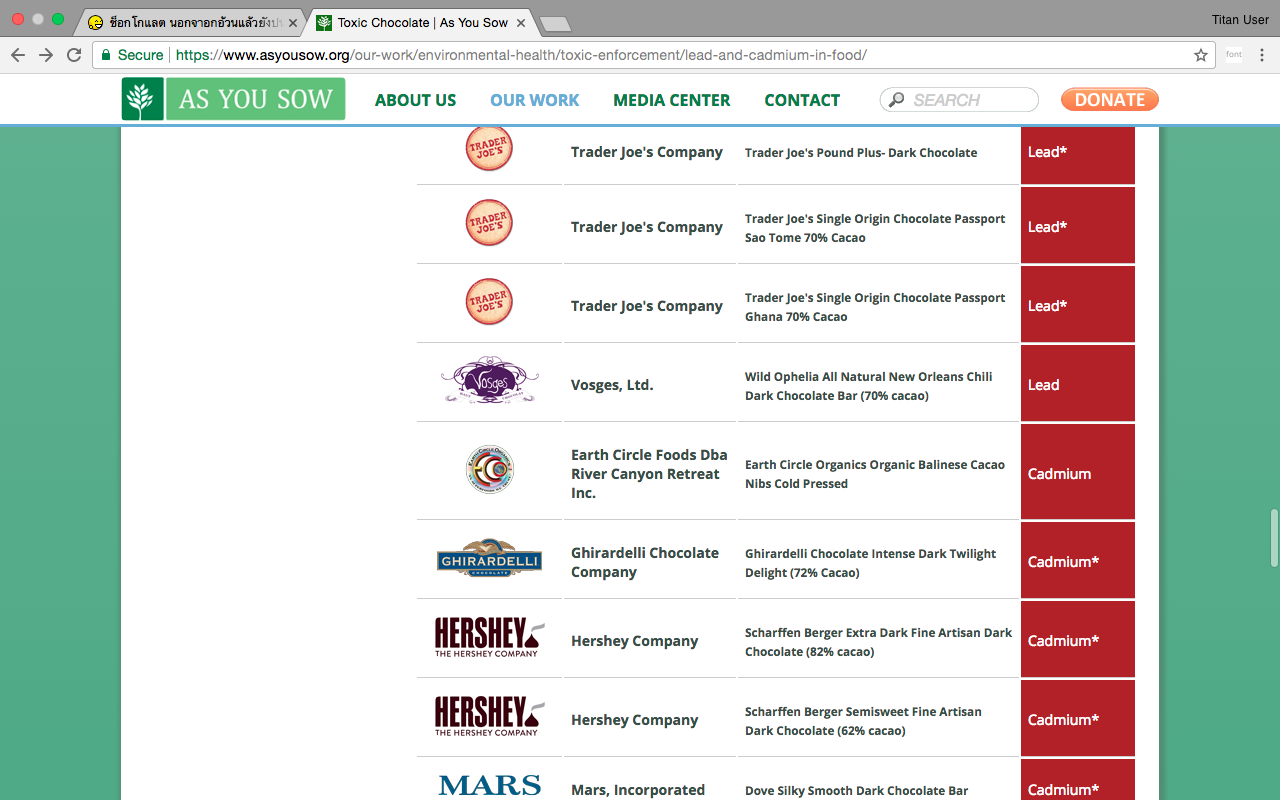
Task: Click Hershey Company name in Extra Dark row
Action: click(634, 641)
